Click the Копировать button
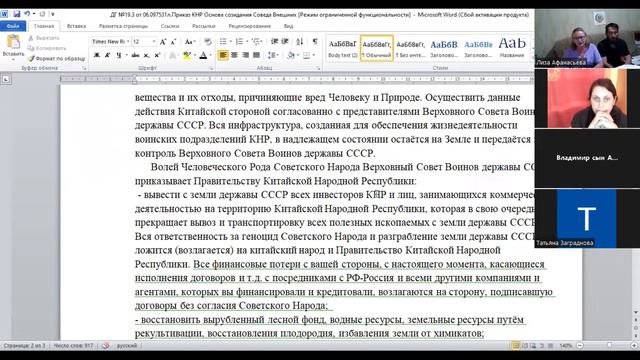The height and width of the screenshot is (360, 640). coord(47,48)
